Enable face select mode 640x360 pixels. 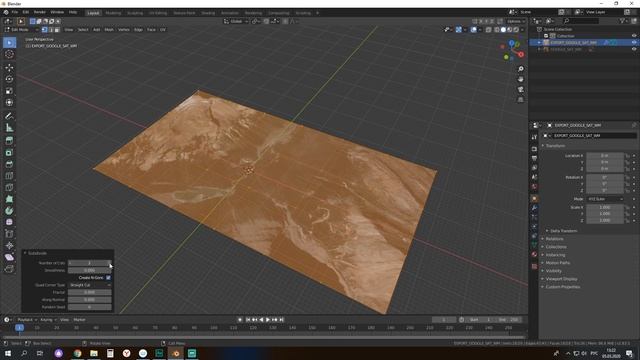tap(57, 30)
